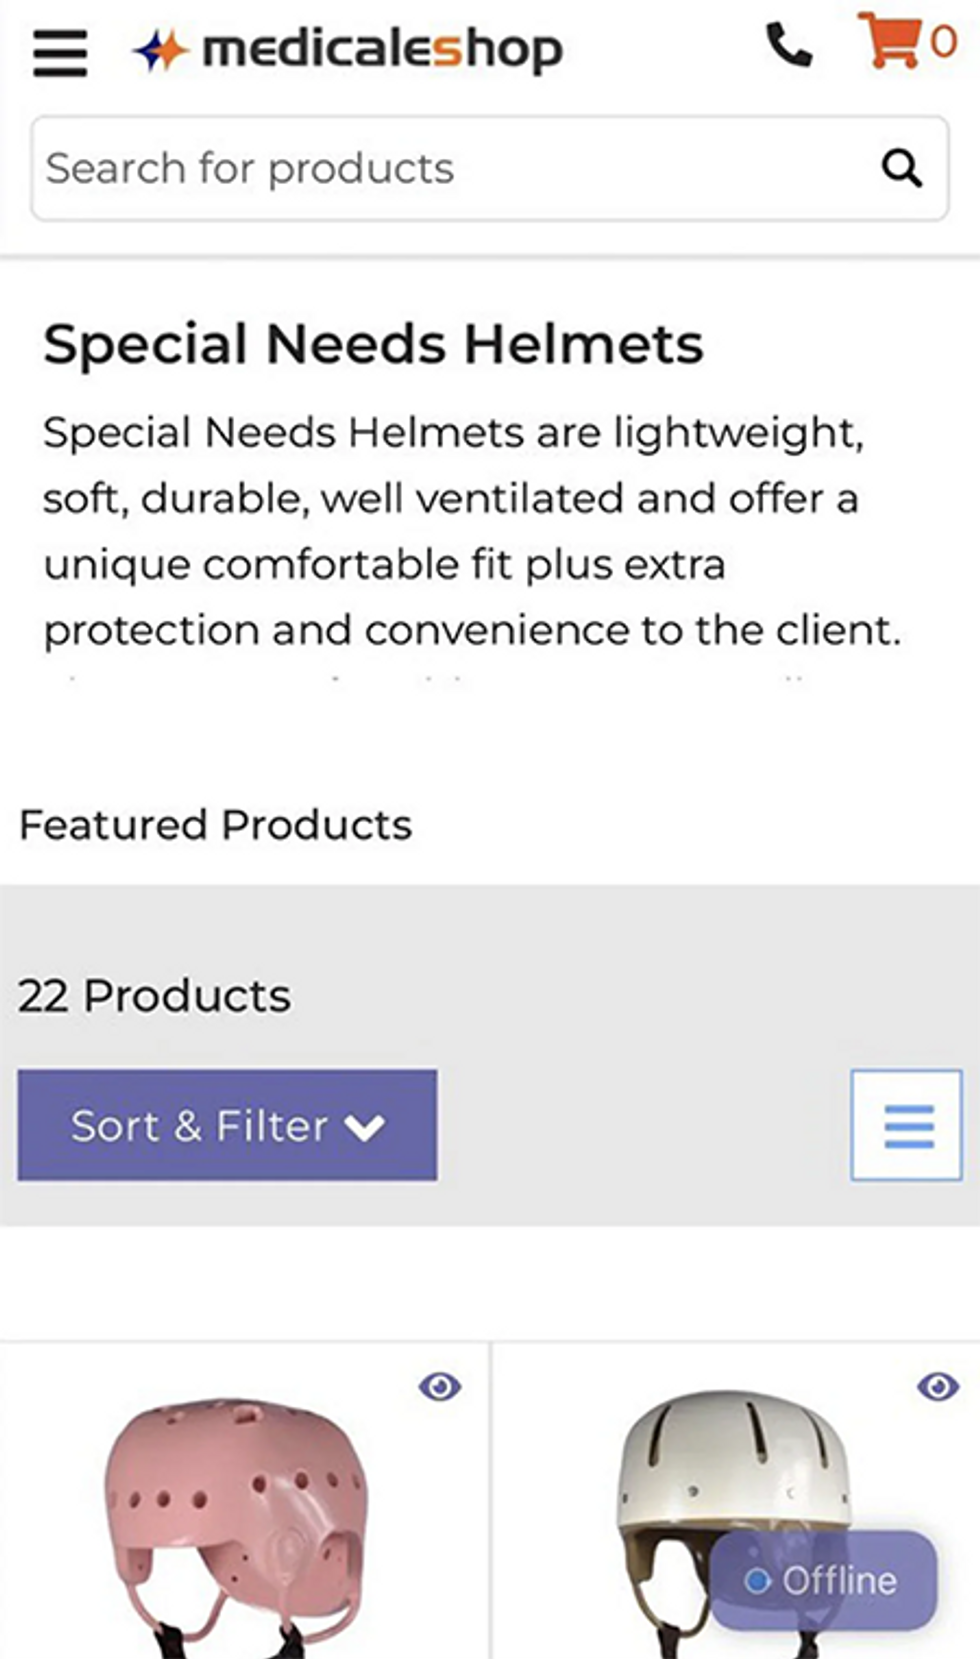Viewport: 980px width, 1659px height.
Task: Switch to list view layout icon
Action: (x=907, y=1125)
